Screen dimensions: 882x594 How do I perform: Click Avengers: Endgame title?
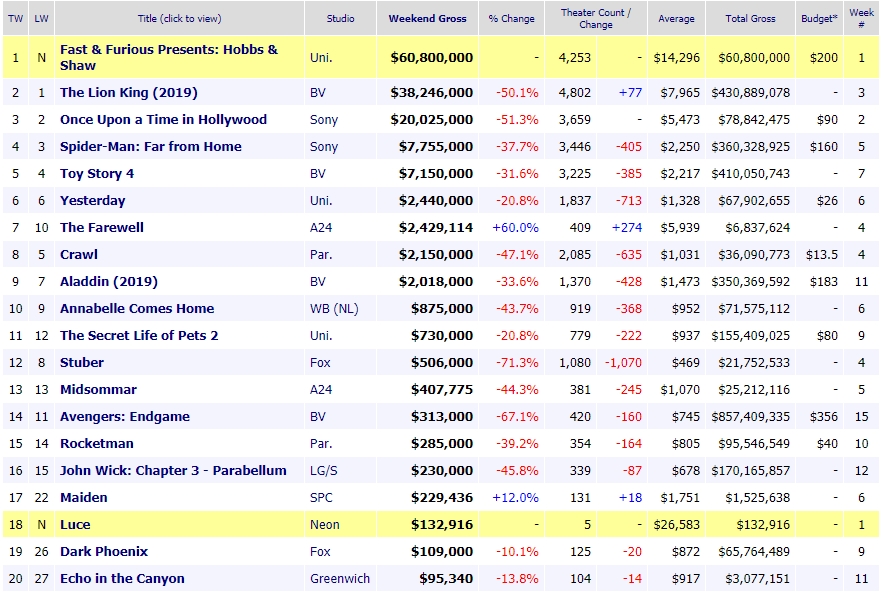[x=125, y=417]
